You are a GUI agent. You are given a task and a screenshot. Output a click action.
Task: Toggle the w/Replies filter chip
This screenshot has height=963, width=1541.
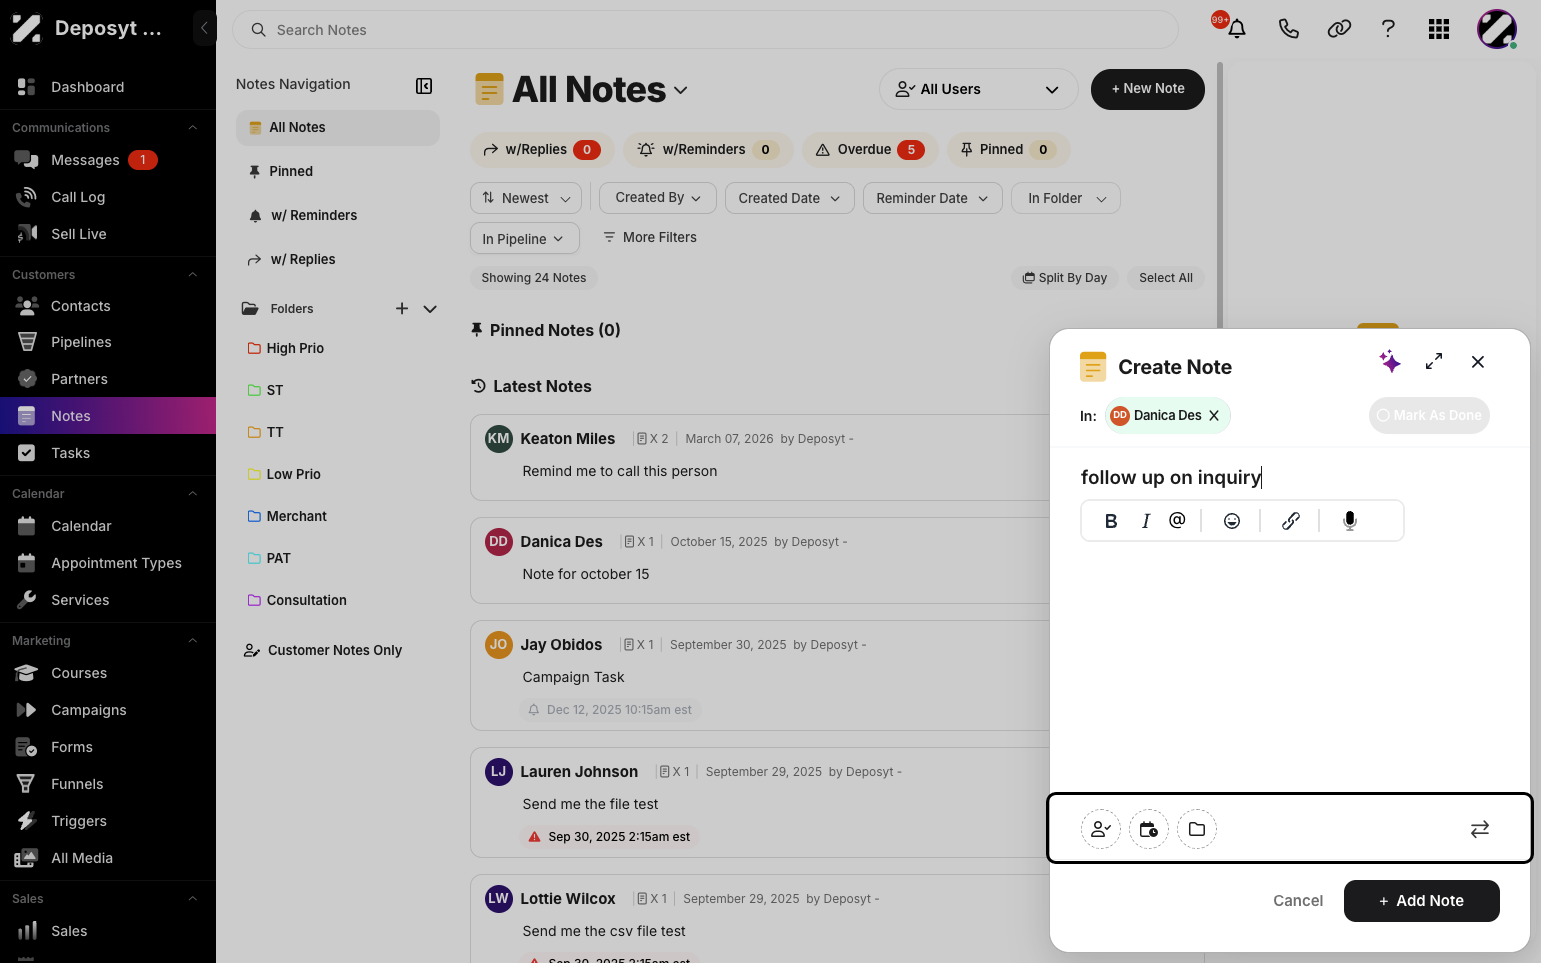[x=541, y=150]
